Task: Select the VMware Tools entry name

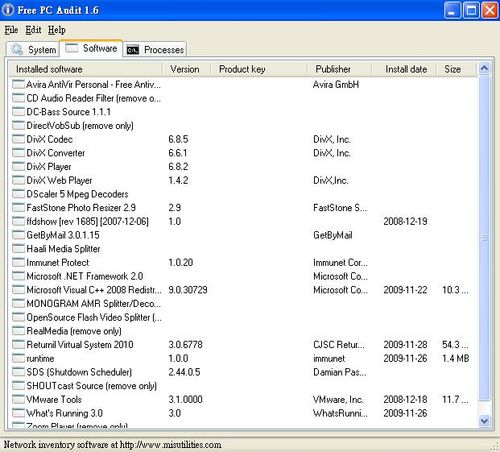Action: tap(54, 399)
